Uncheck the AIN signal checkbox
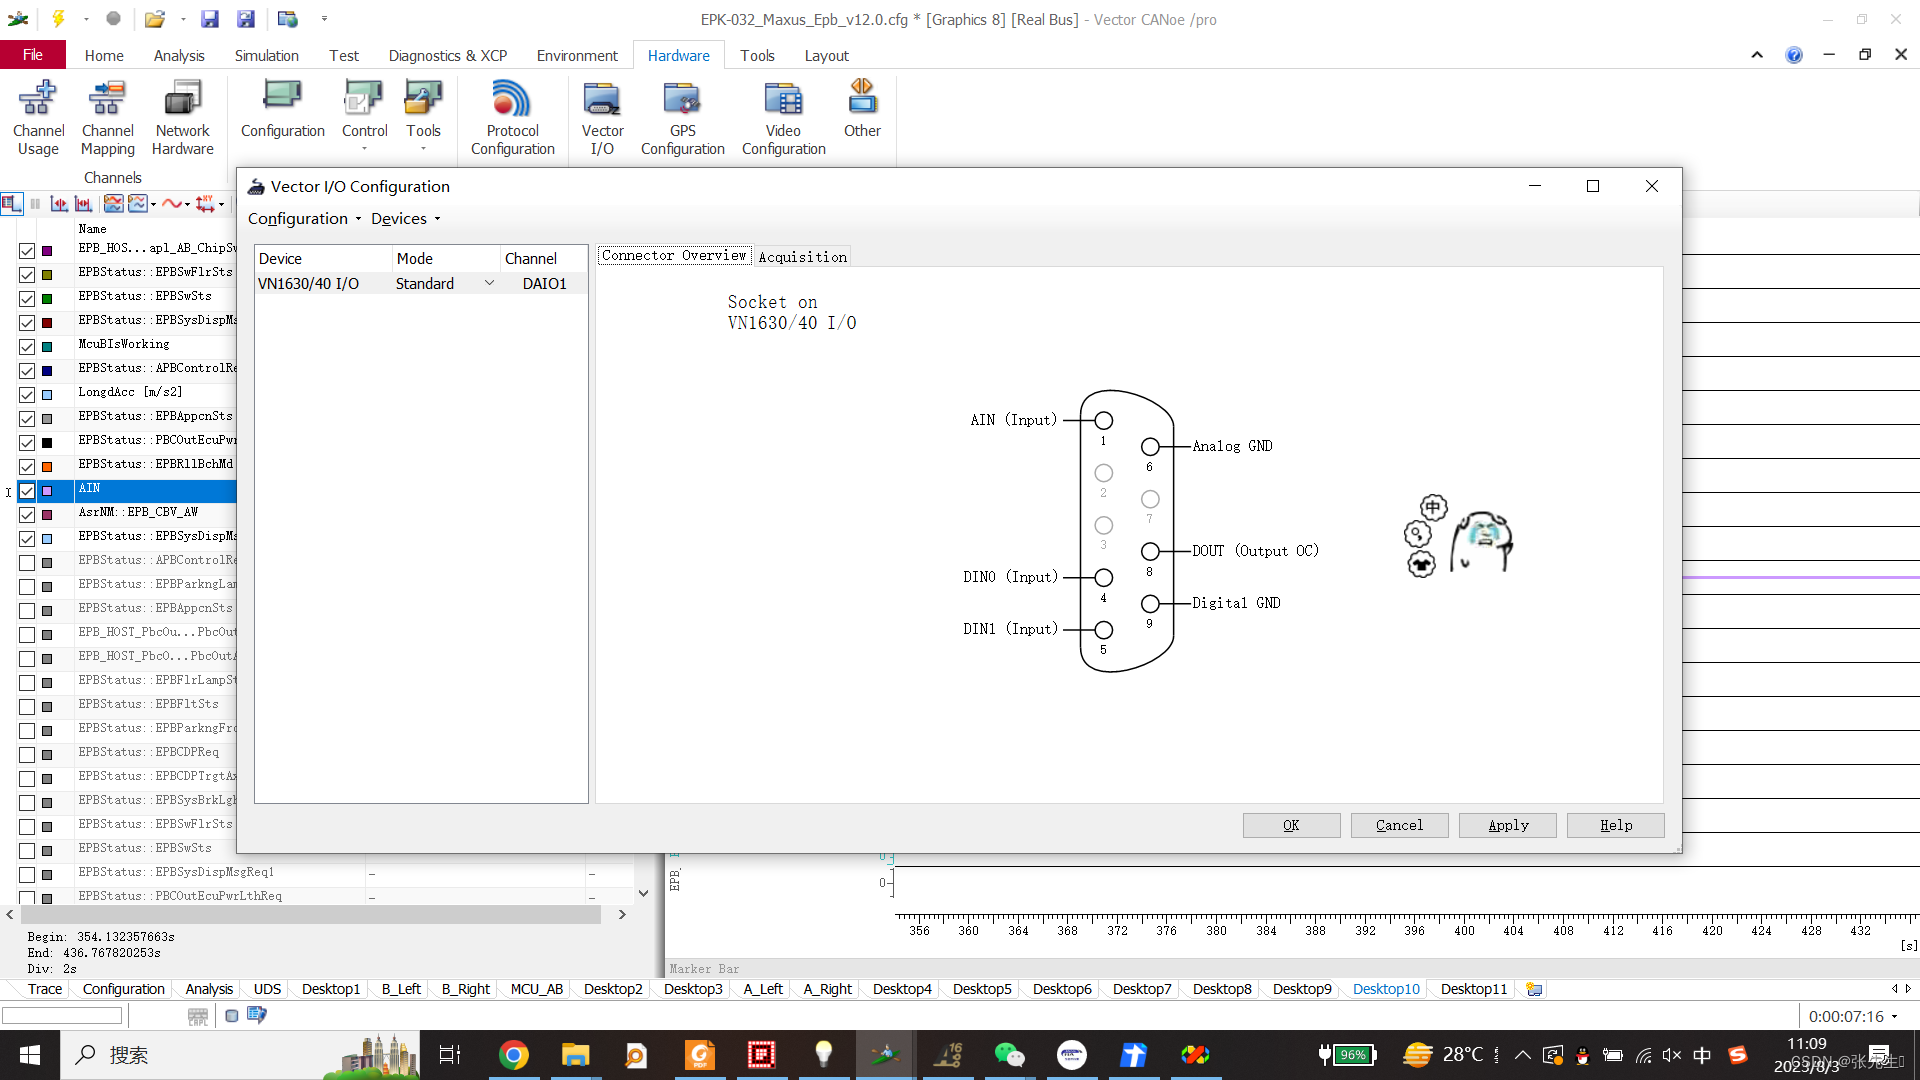This screenshot has width=1920, height=1080. click(27, 491)
